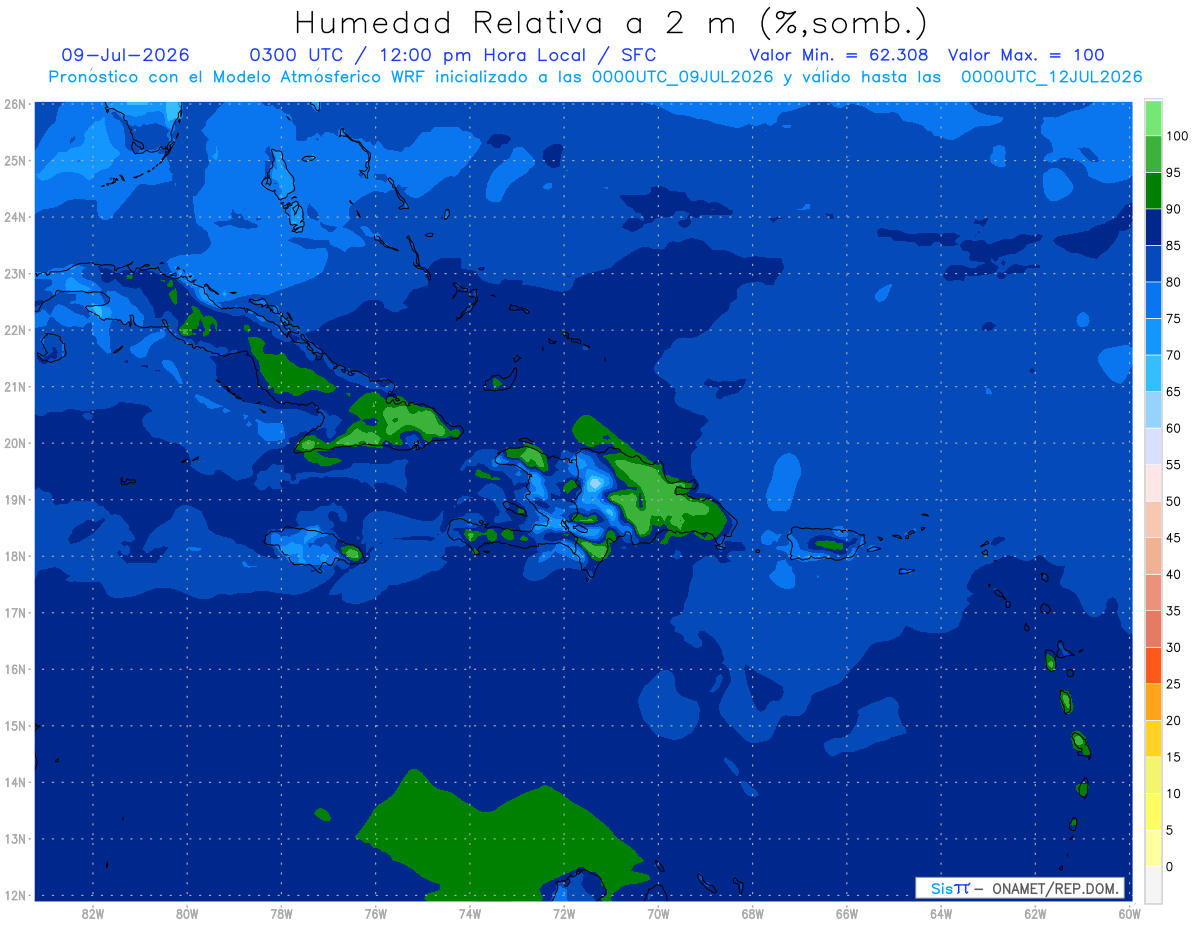Click the legend label '0'

1169,866
